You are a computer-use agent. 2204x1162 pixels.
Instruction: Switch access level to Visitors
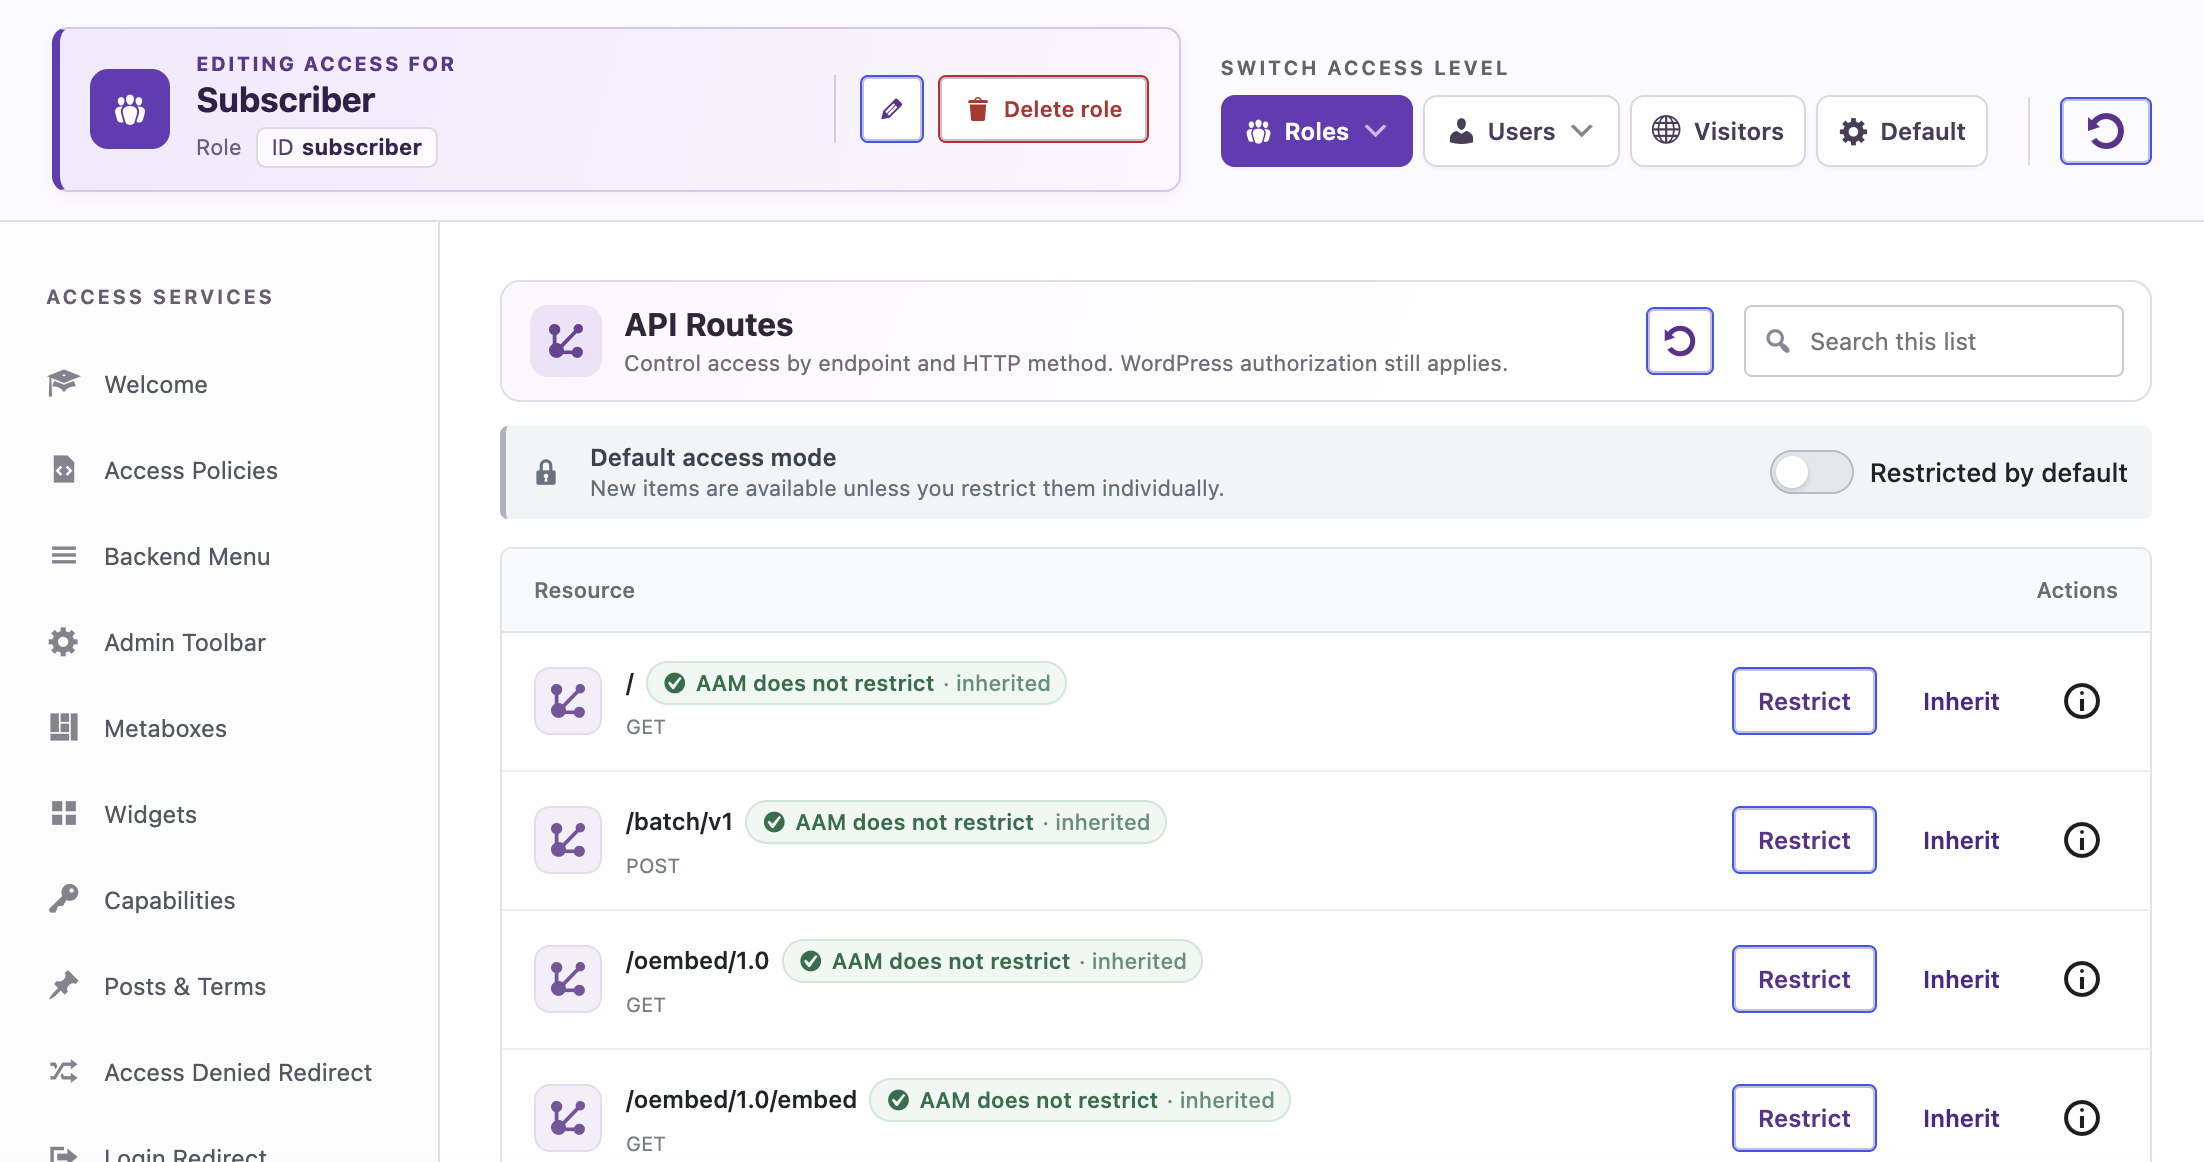click(x=1717, y=131)
